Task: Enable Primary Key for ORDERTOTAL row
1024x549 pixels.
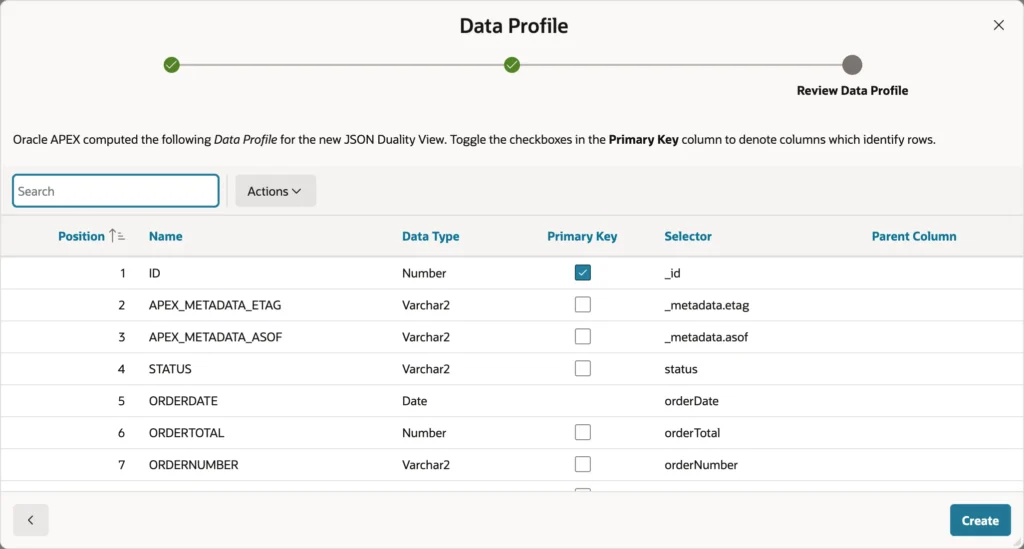Action: pyautogui.click(x=583, y=433)
